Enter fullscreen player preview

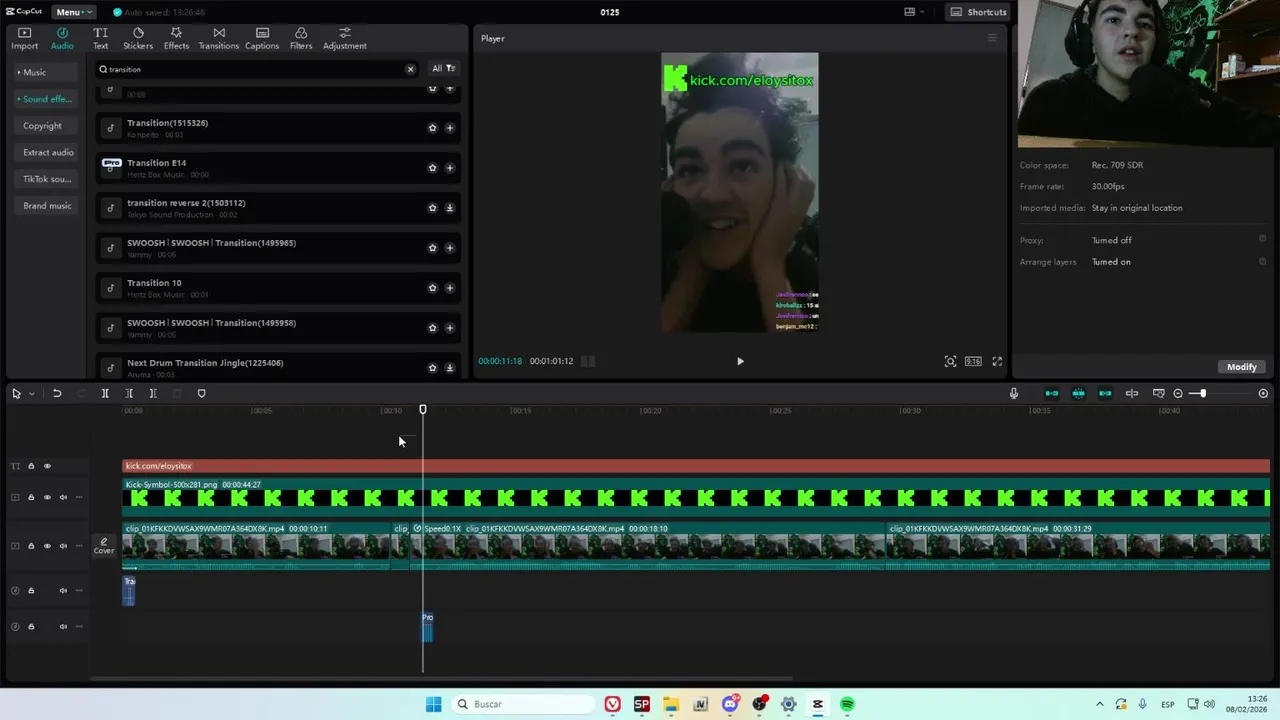997,361
